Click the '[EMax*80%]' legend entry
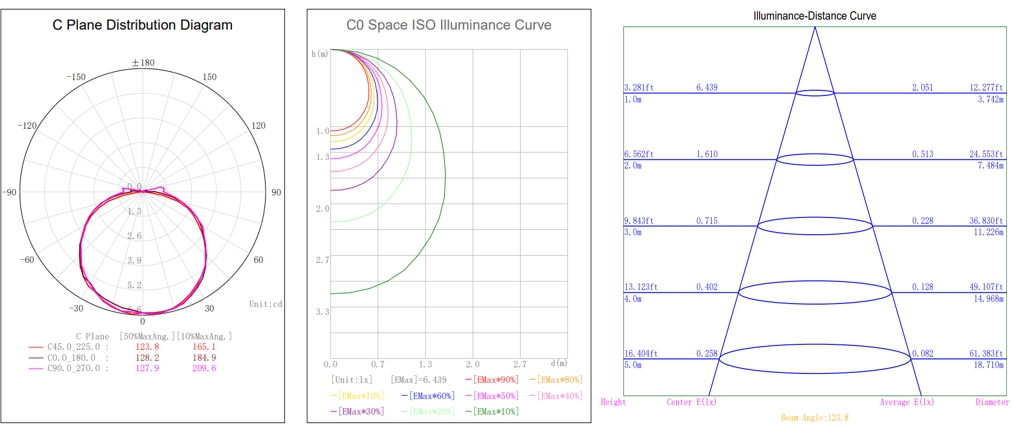Viewport: 1012px width, 427px height. [555, 379]
